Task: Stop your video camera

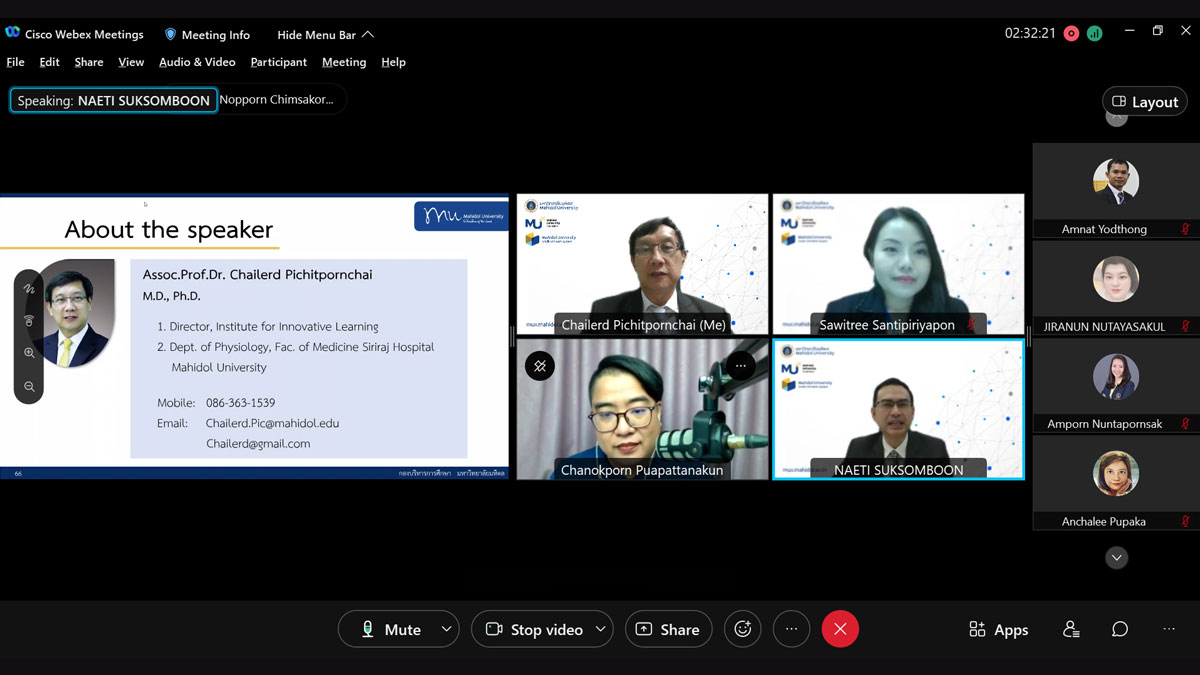Action: coord(535,629)
